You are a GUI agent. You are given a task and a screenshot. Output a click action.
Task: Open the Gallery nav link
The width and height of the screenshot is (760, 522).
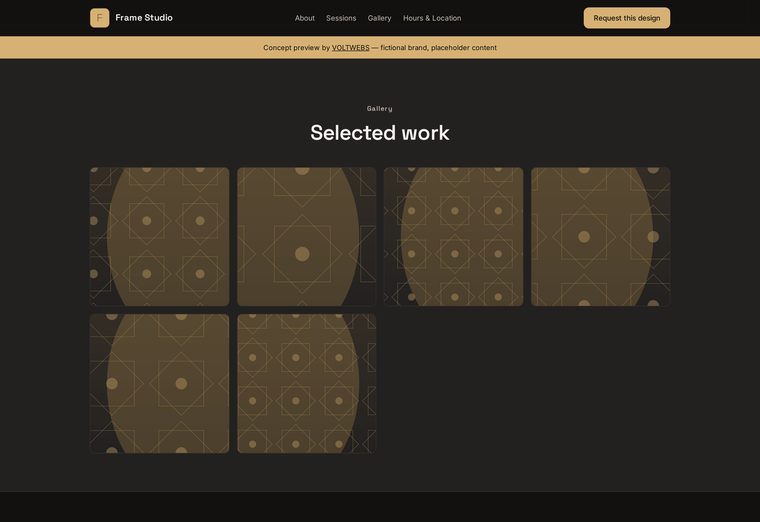(380, 18)
